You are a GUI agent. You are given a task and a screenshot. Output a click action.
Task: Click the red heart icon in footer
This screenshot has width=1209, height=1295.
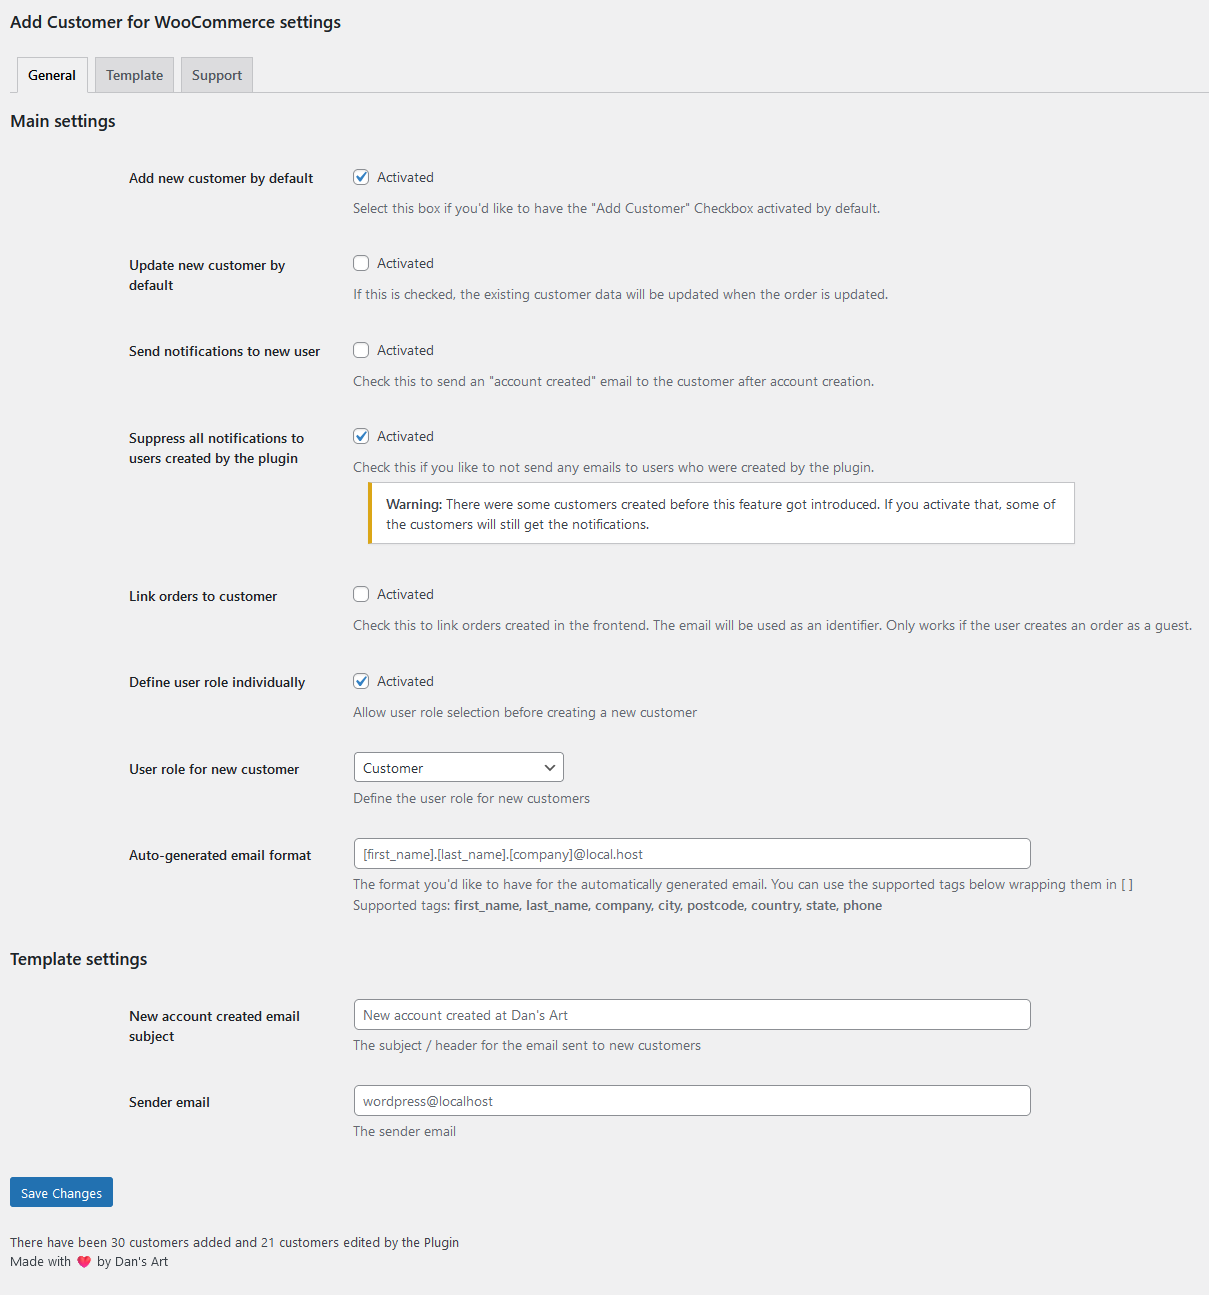point(84,1262)
